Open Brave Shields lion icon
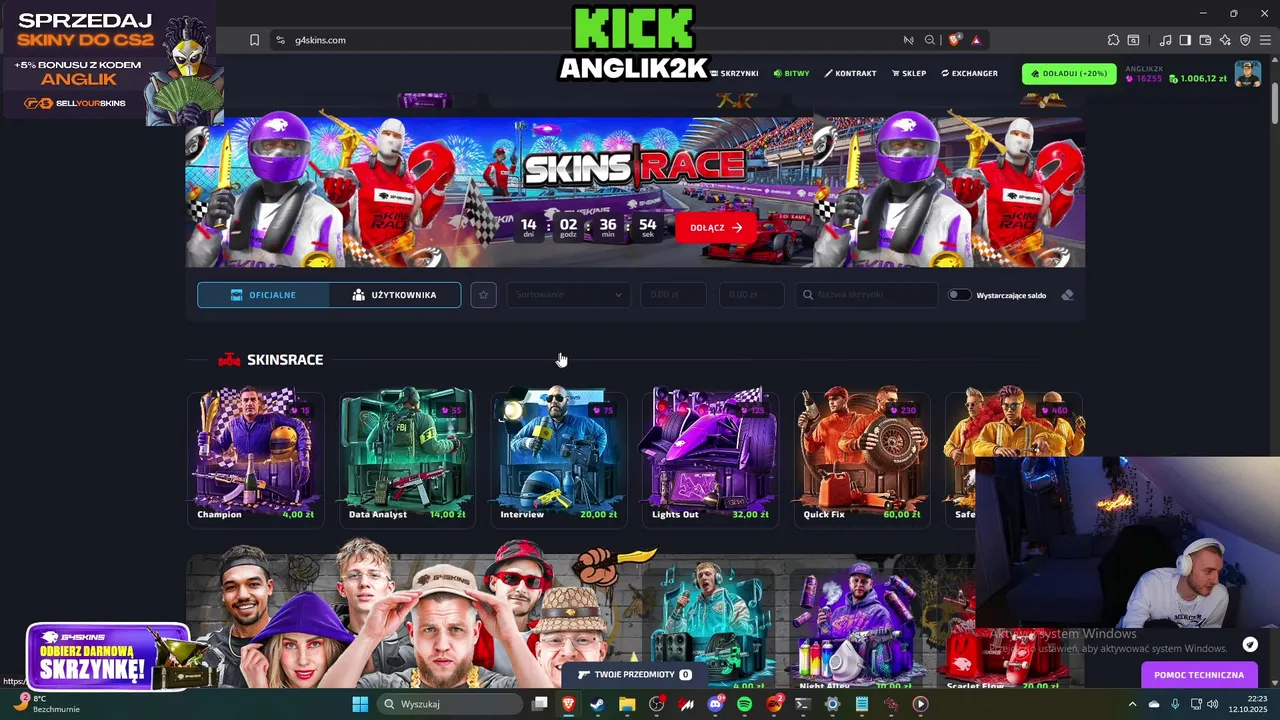1280x720 pixels. coord(955,40)
